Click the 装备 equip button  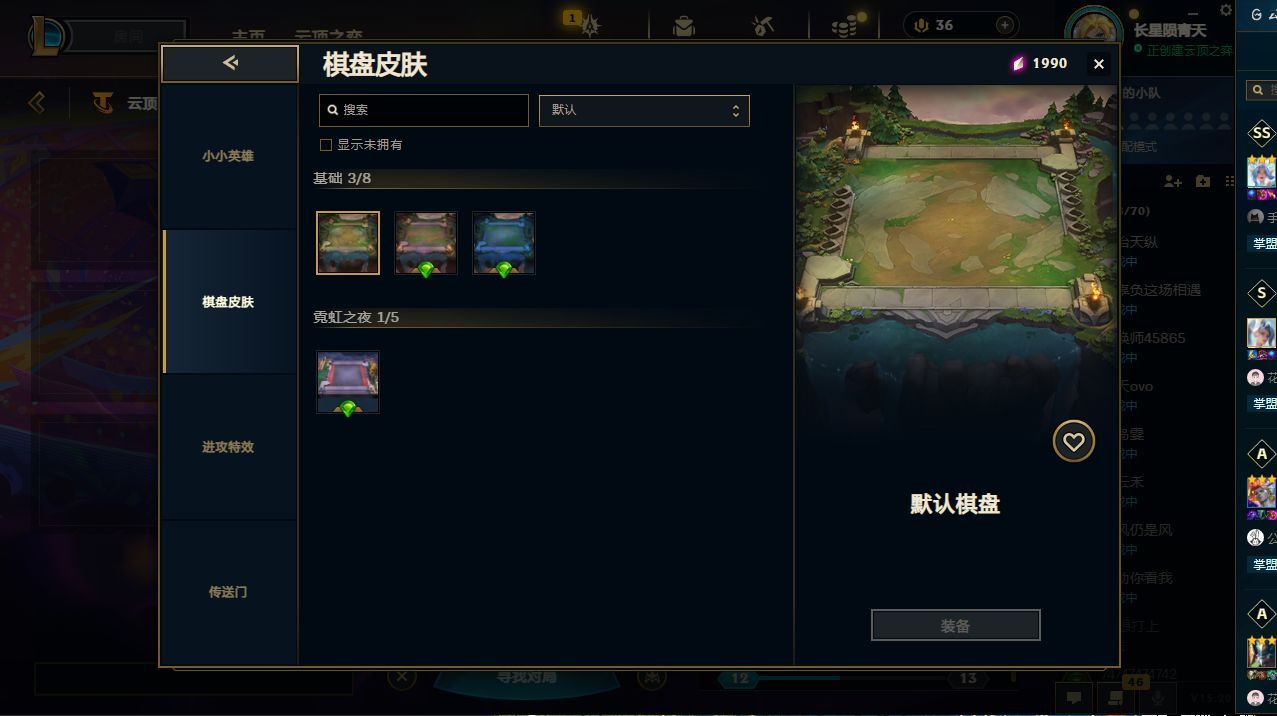click(x=955, y=625)
